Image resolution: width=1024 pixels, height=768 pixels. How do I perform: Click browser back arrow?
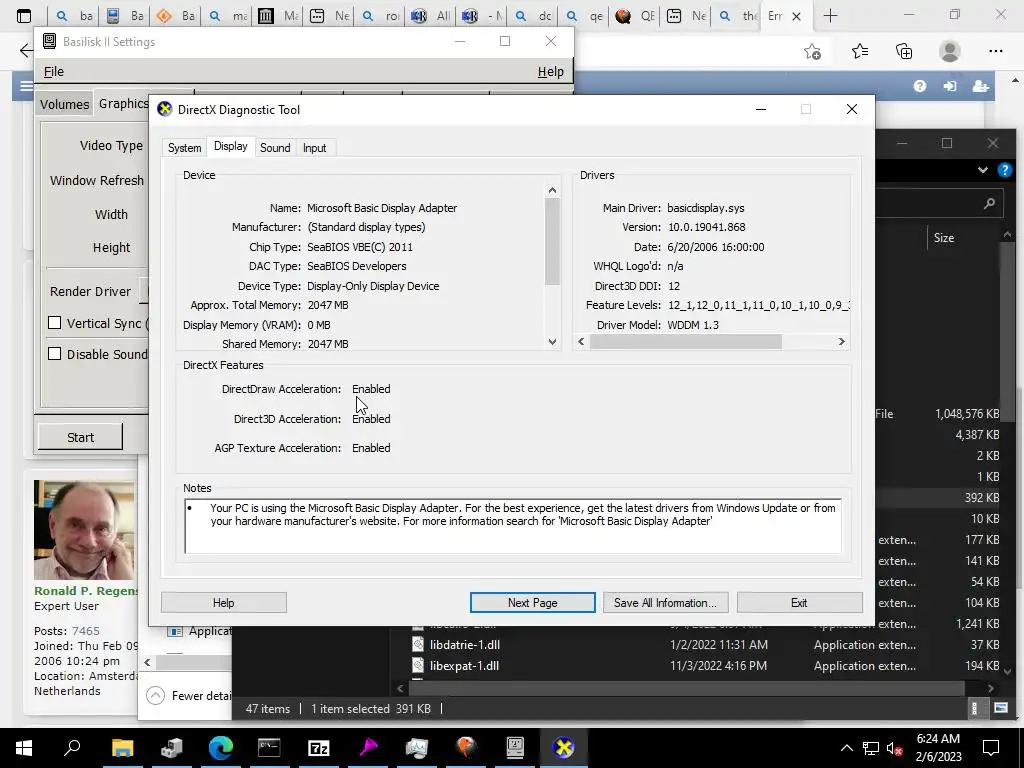coord(25,51)
